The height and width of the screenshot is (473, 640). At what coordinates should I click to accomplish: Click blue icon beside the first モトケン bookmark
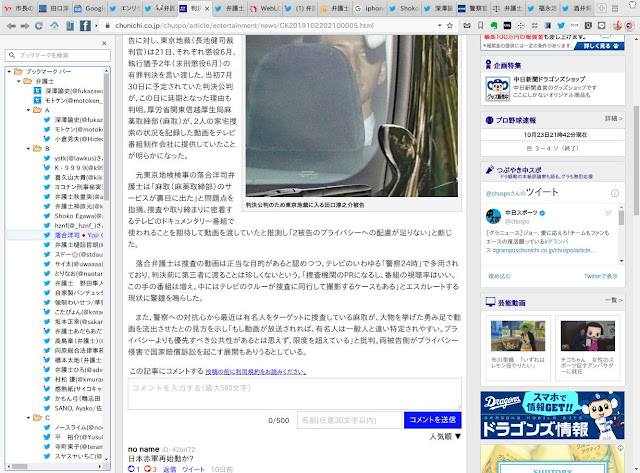(37, 100)
